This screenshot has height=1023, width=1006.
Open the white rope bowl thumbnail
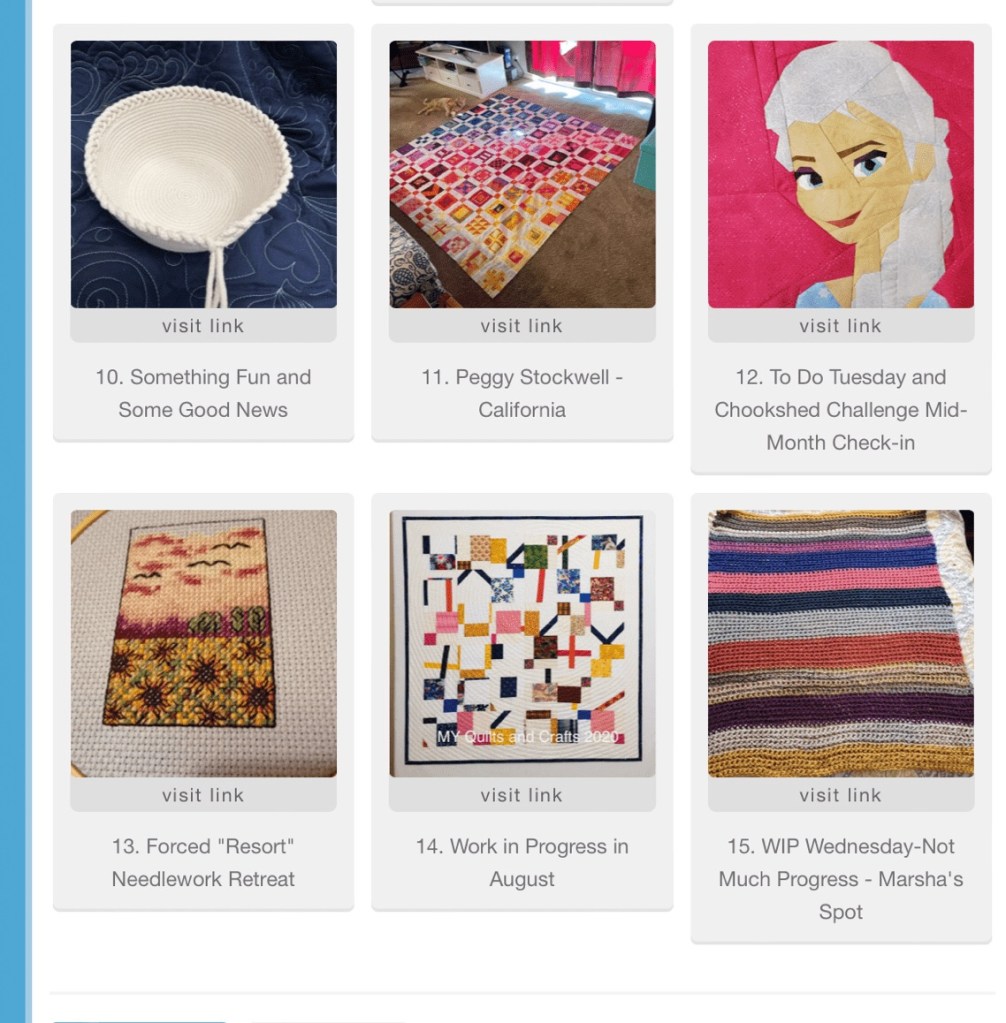(204, 174)
